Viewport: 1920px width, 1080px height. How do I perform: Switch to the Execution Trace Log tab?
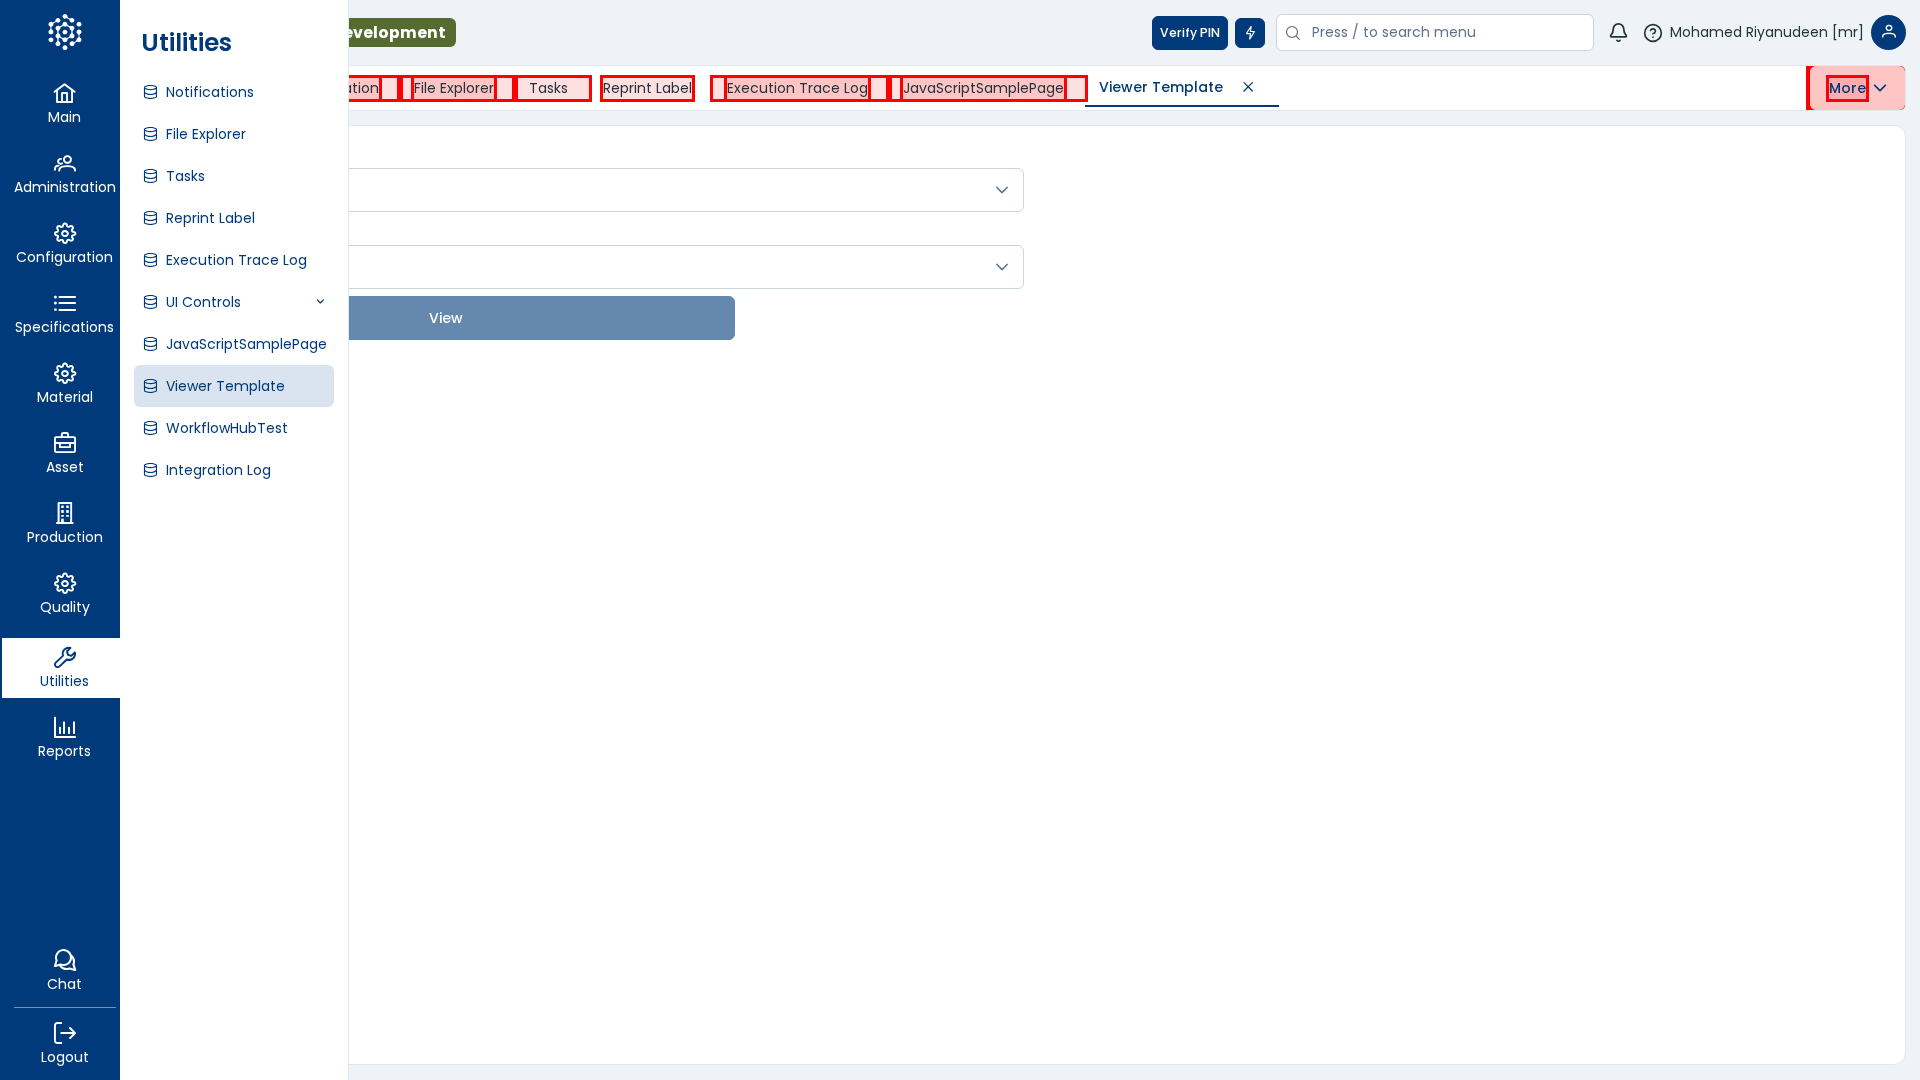coord(797,88)
